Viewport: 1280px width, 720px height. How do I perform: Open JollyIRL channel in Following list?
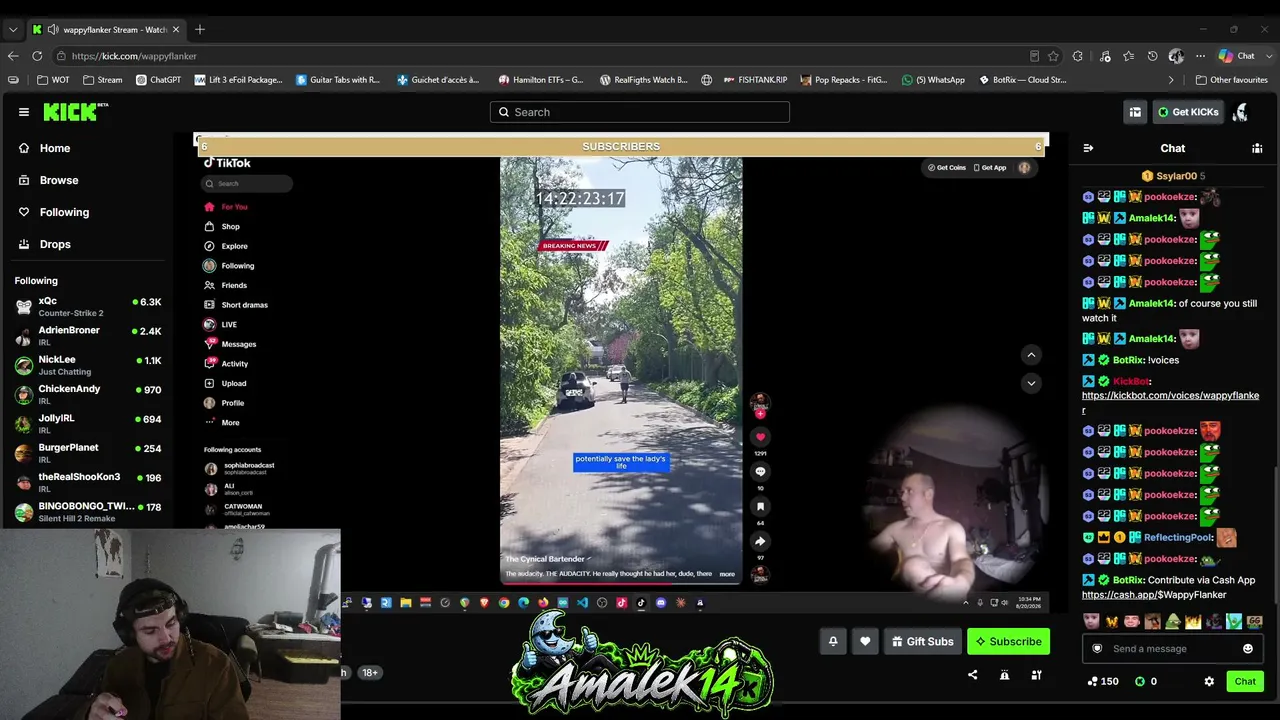pyautogui.click(x=88, y=423)
